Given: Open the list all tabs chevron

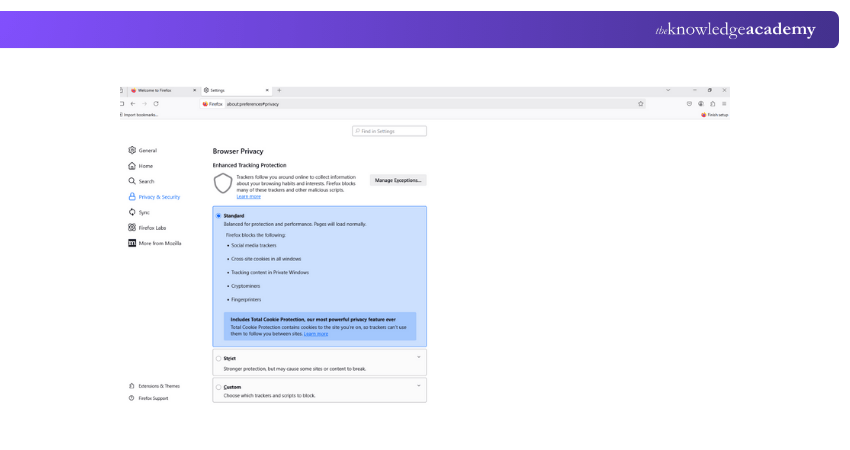Looking at the screenshot, I should pos(668,91).
